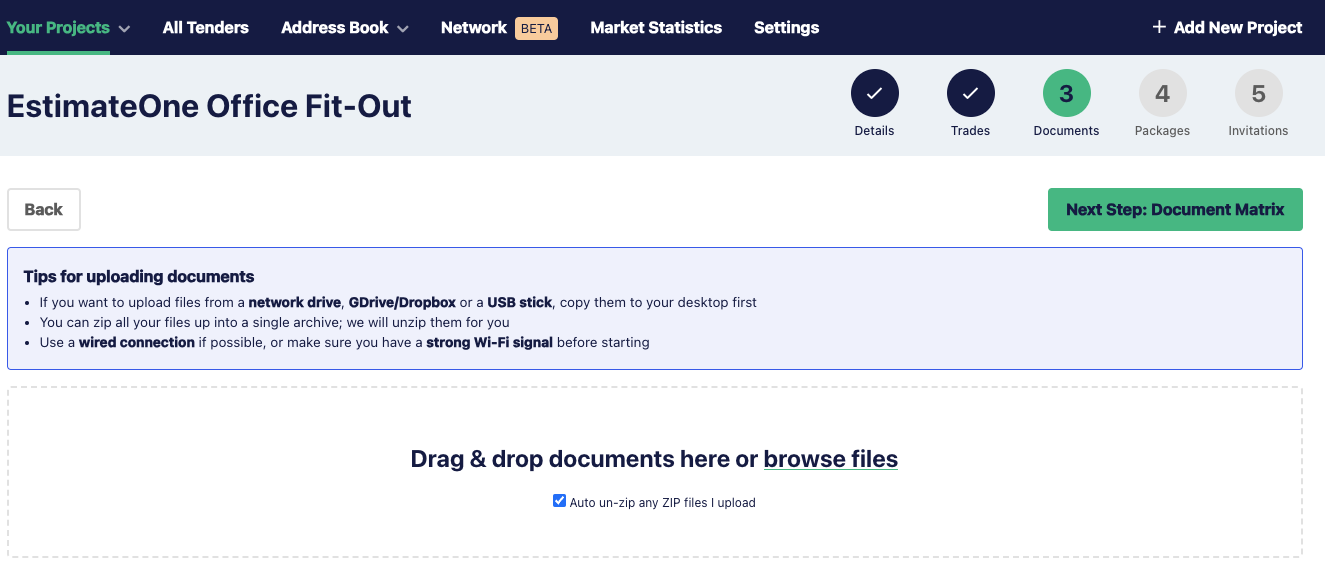Go to All Tenders

tap(206, 28)
